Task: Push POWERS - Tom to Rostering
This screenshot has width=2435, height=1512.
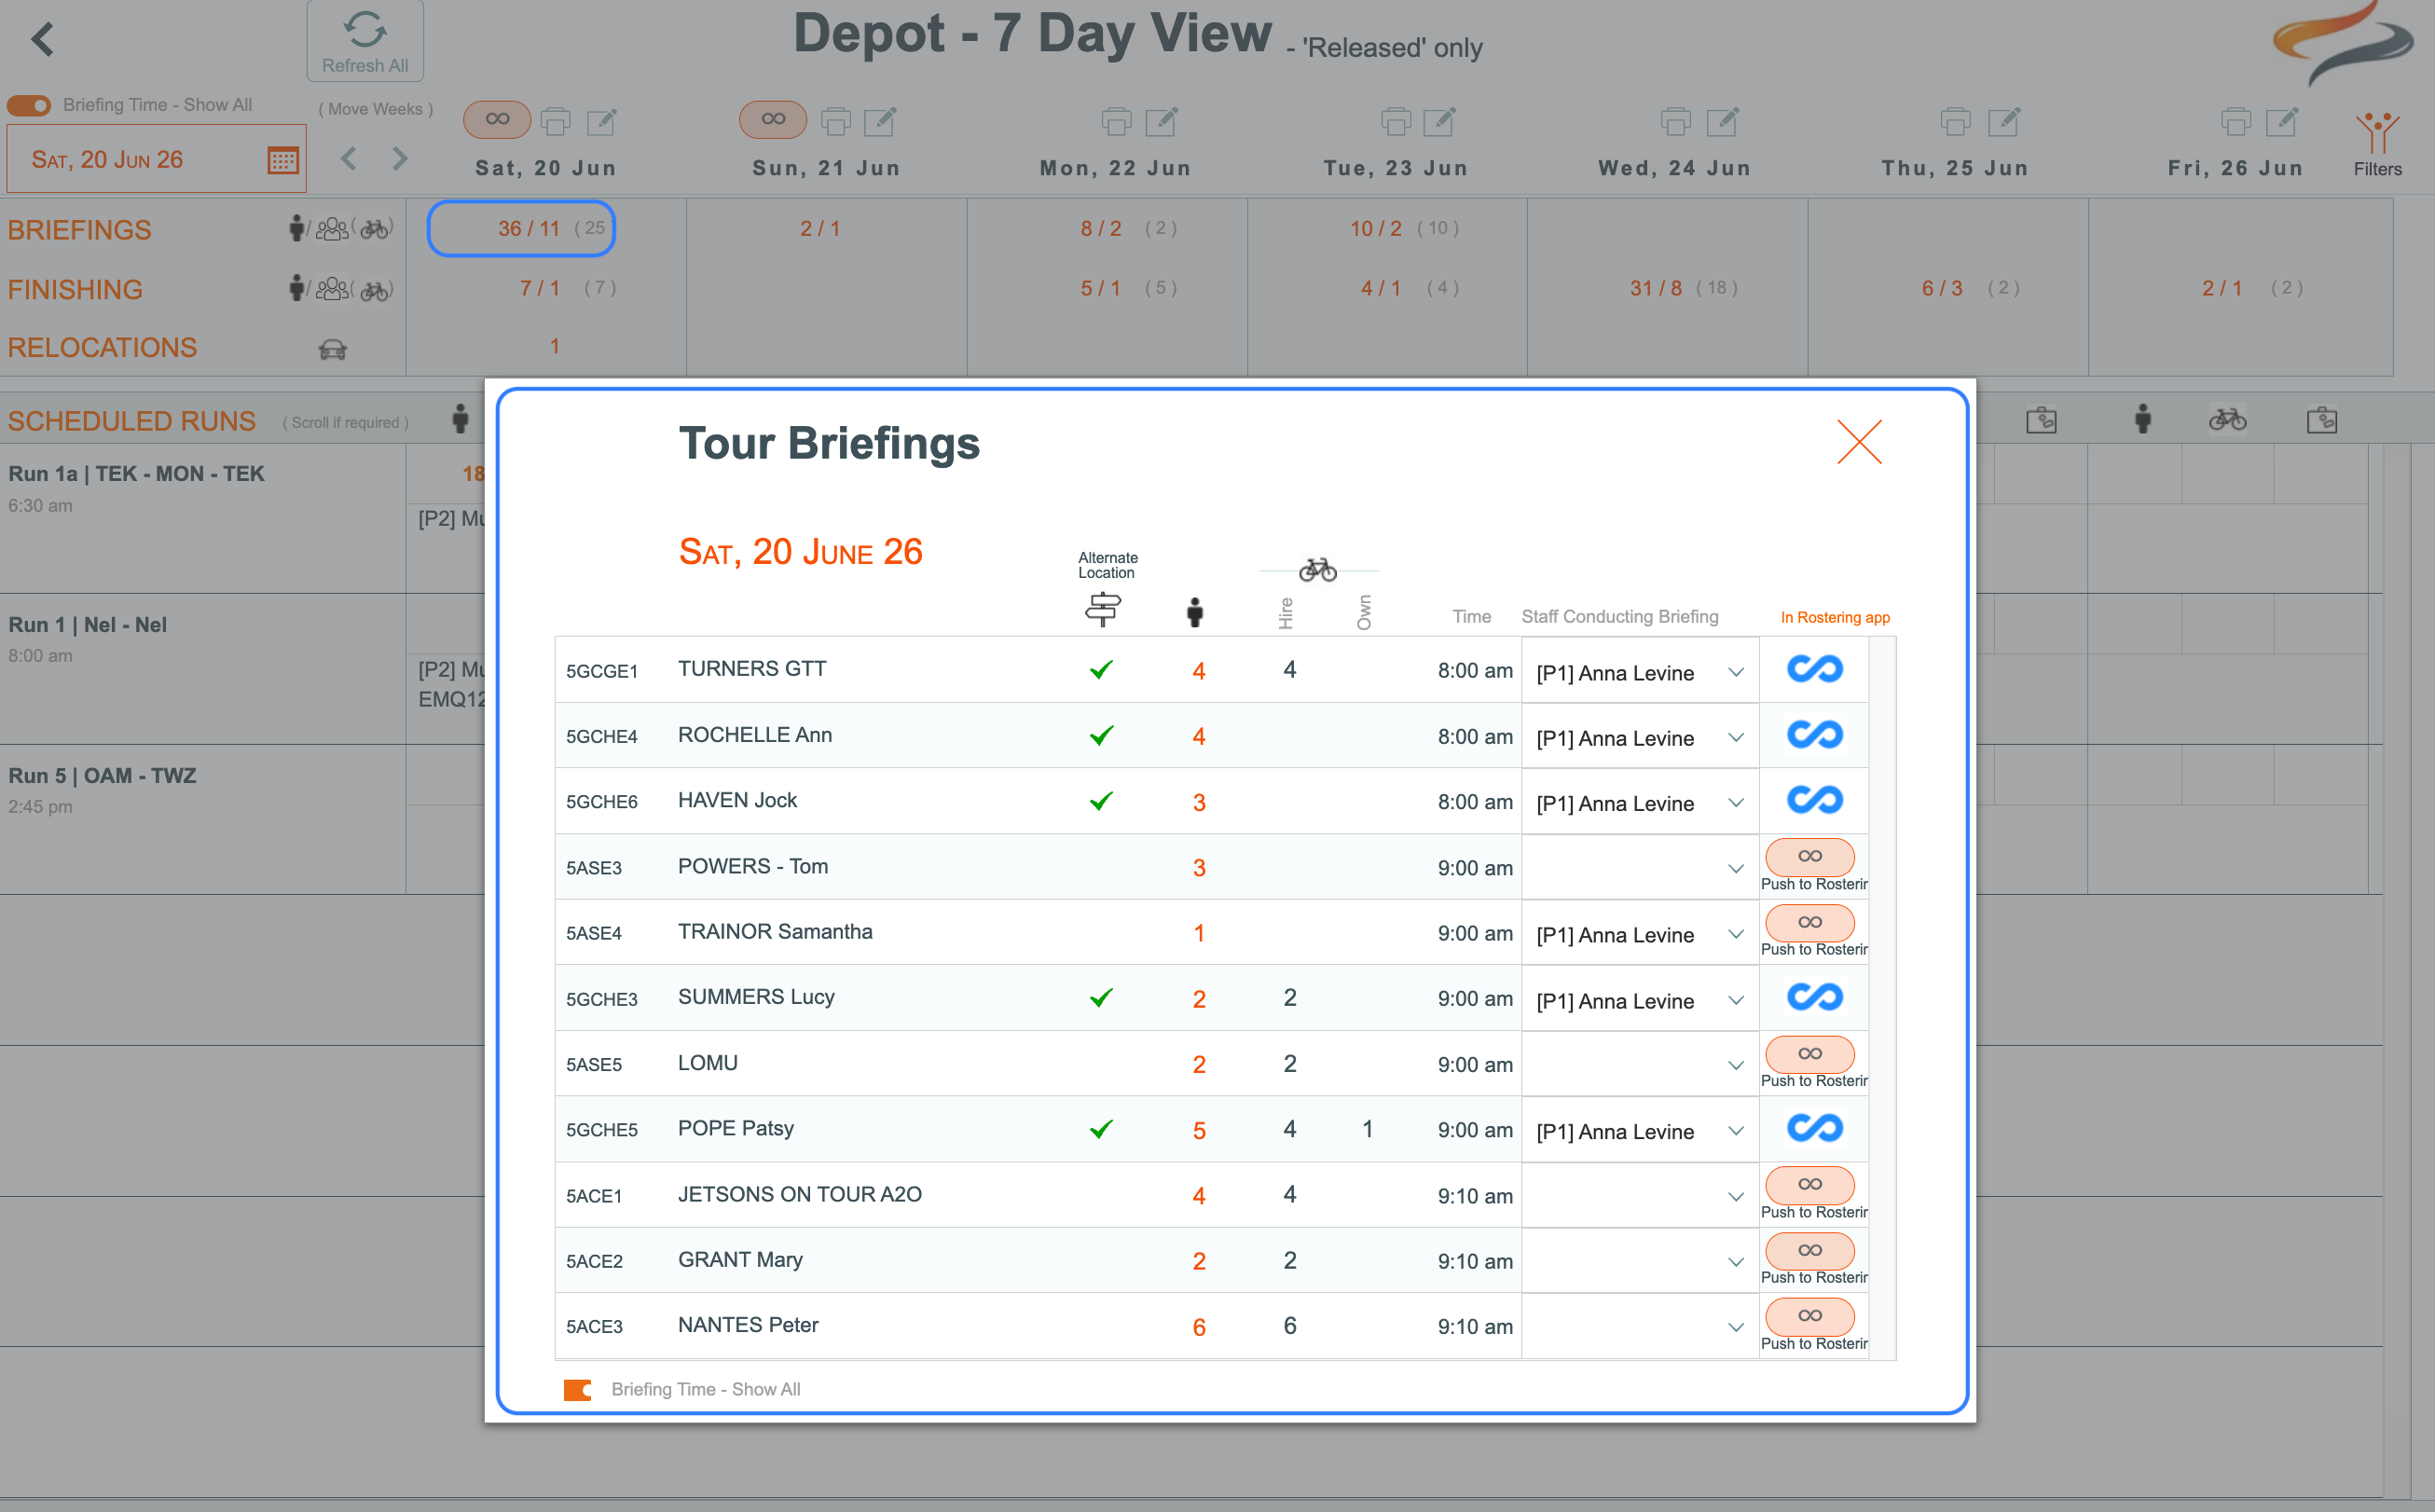Action: (x=1809, y=857)
